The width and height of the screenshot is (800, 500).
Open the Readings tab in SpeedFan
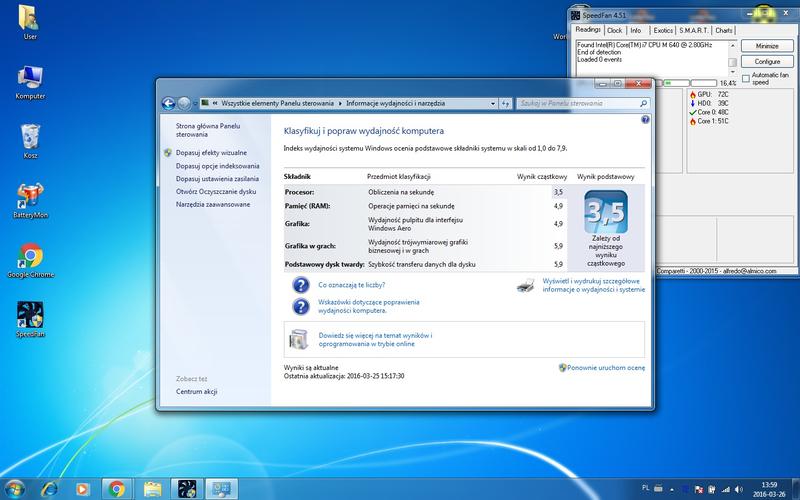point(588,30)
